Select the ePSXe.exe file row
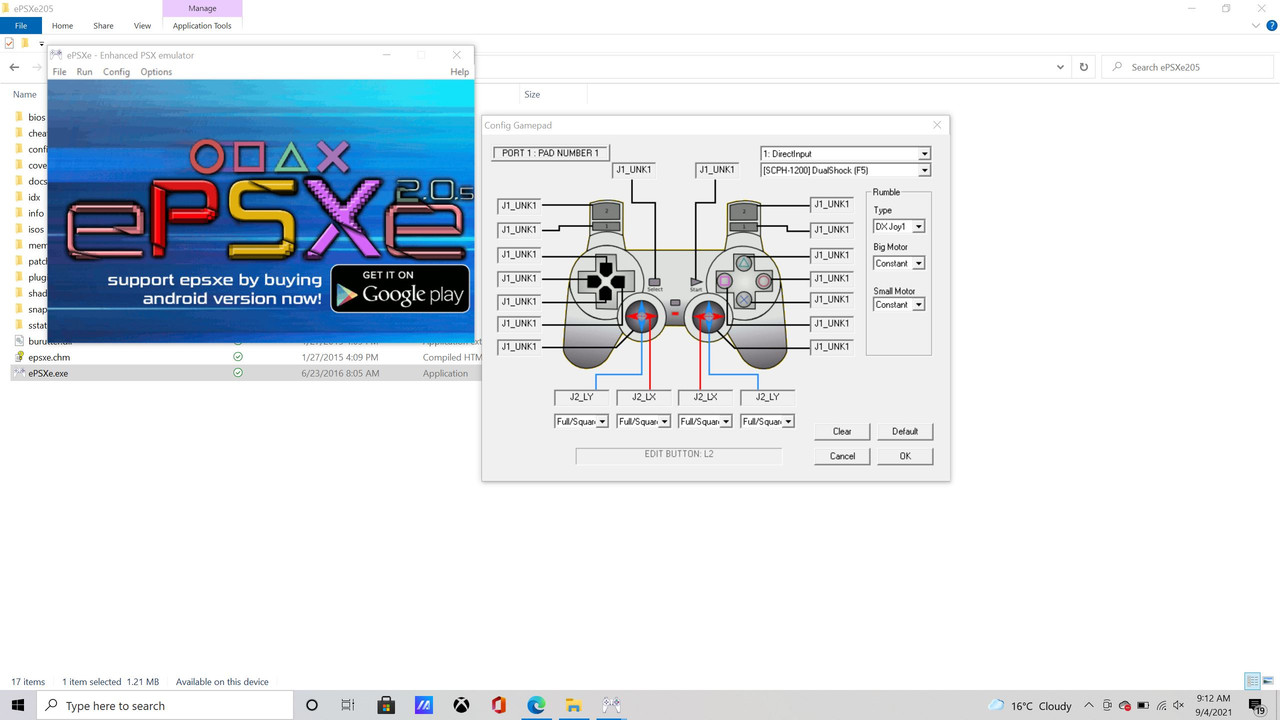 point(245,373)
